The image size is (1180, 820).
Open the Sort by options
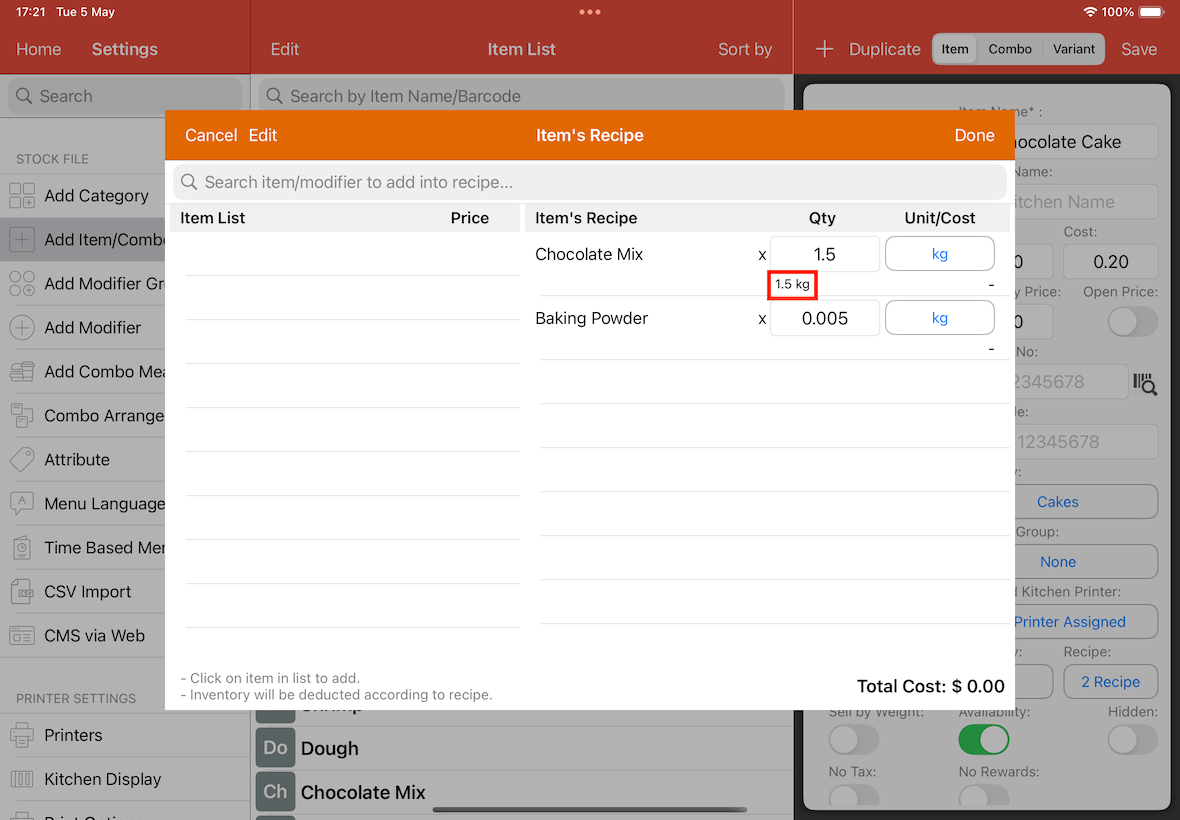coord(744,50)
